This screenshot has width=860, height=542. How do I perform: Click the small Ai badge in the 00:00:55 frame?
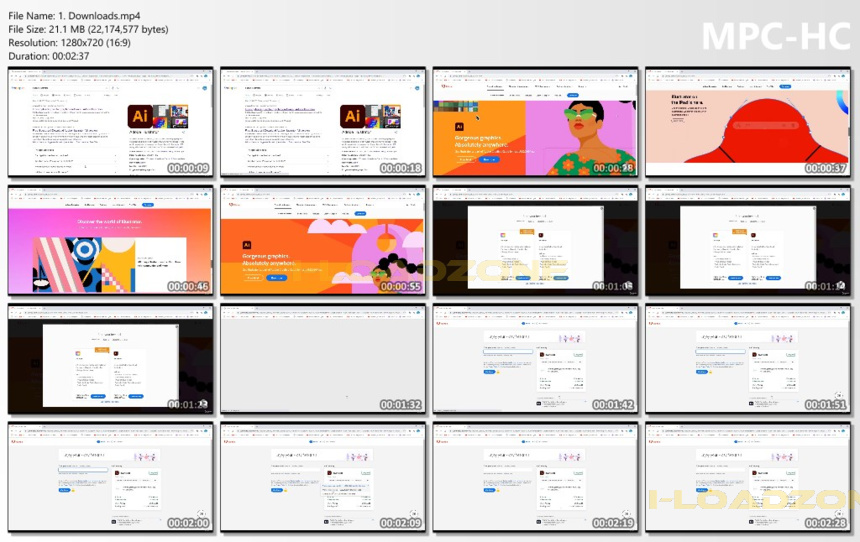coord(247,245)
